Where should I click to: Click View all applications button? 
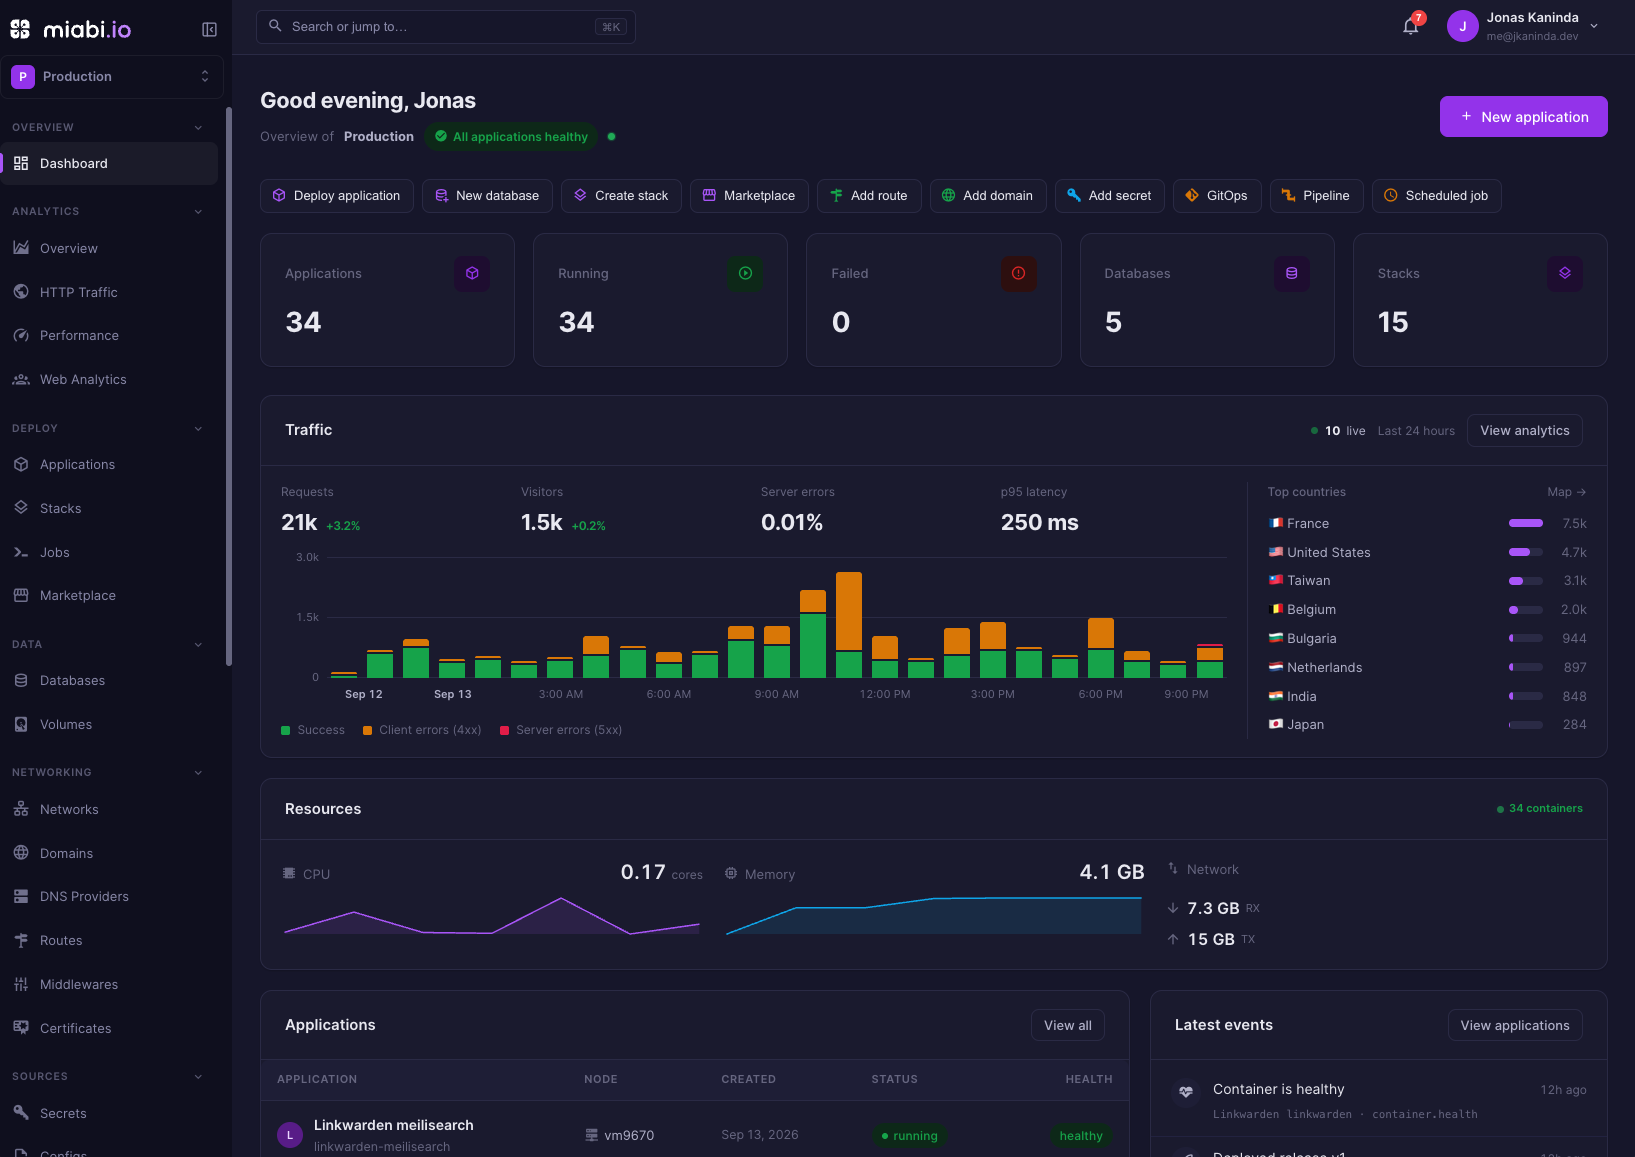point(1068,1025)
